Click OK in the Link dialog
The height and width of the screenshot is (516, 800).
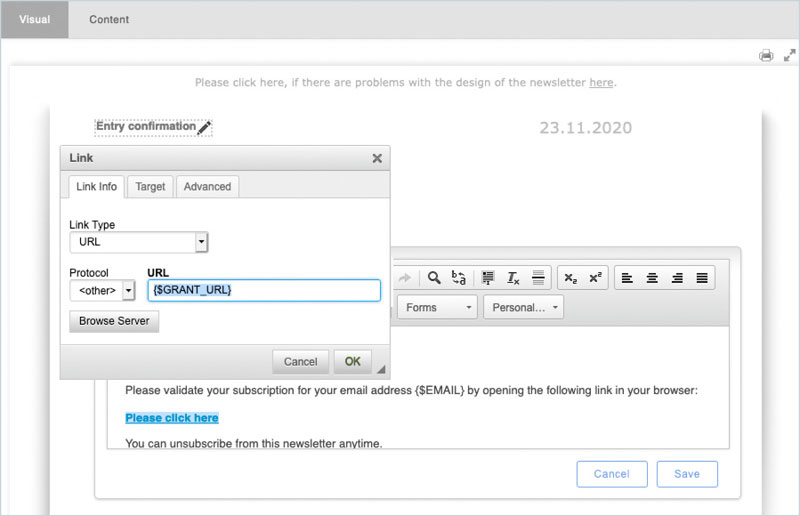pyautogui.click(x=352, y=361)
